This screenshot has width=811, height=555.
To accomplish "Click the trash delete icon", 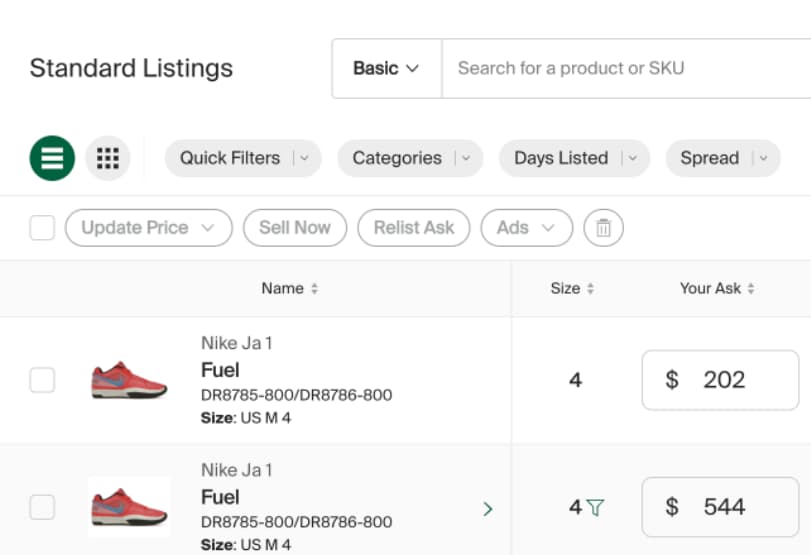I will (604, 228).
